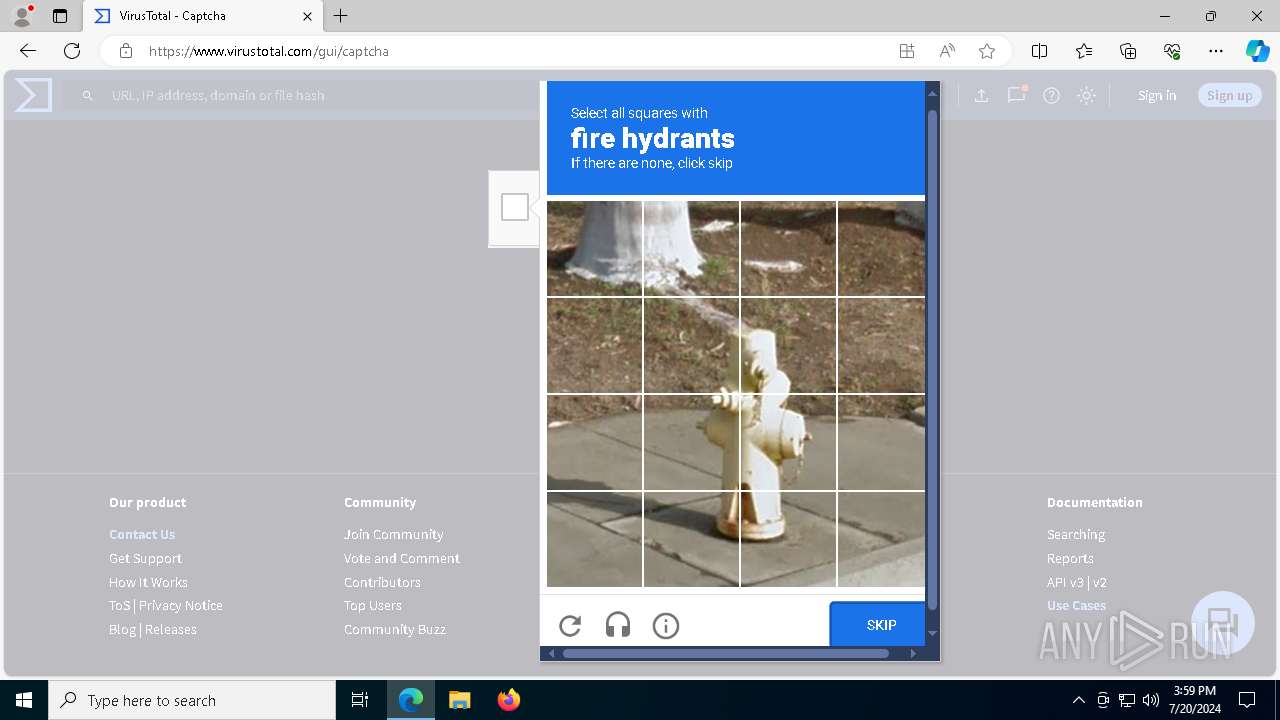The height and width of the screenshot is (720, 1280).
Task: Open the Searching documentation link
Action: 1076,534
